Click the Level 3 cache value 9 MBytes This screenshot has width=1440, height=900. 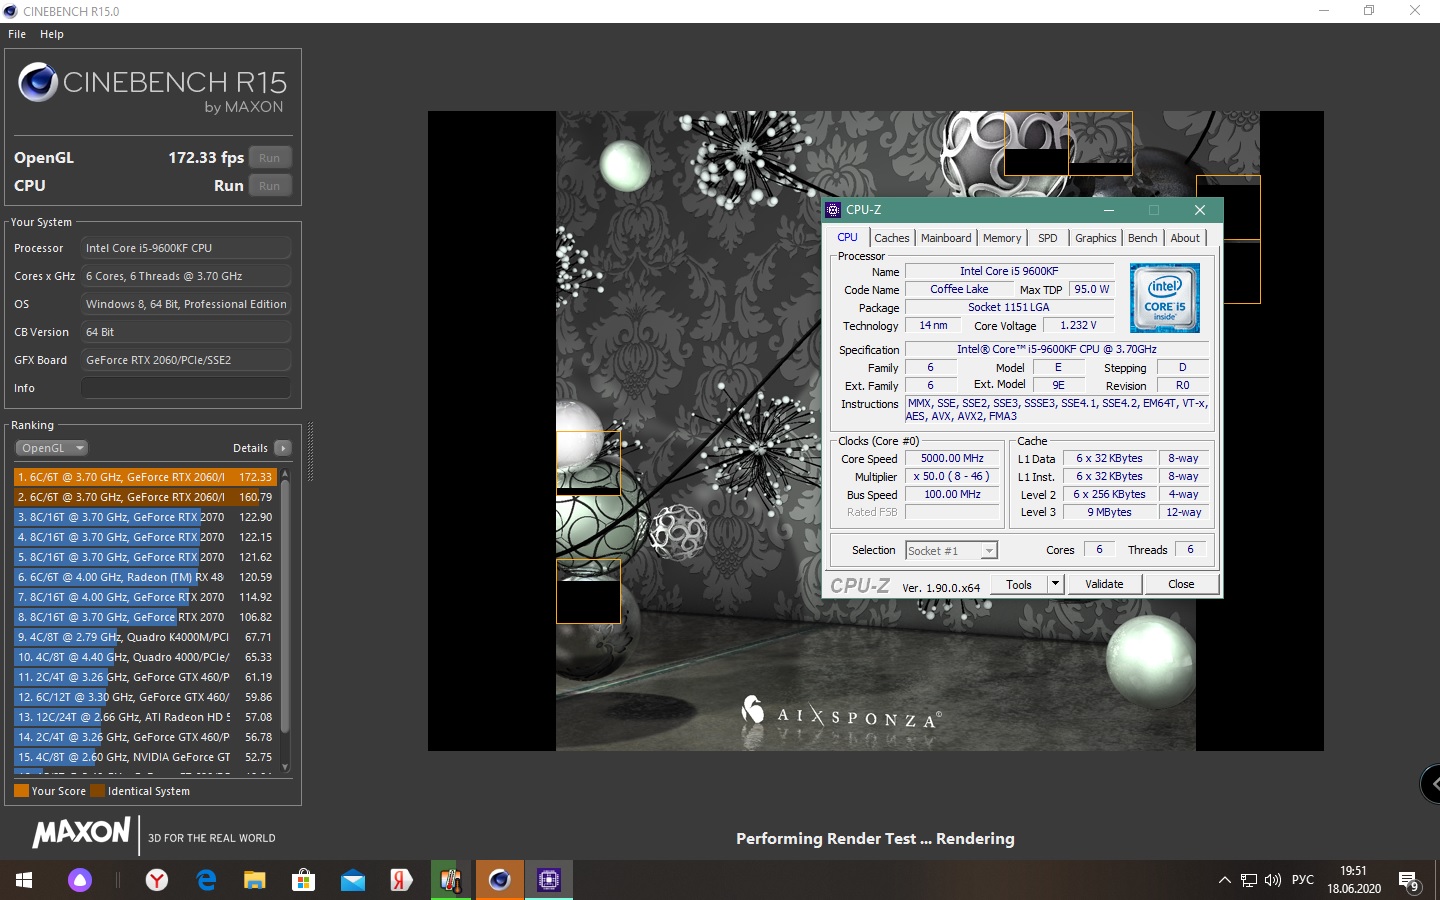[1110, 513]
